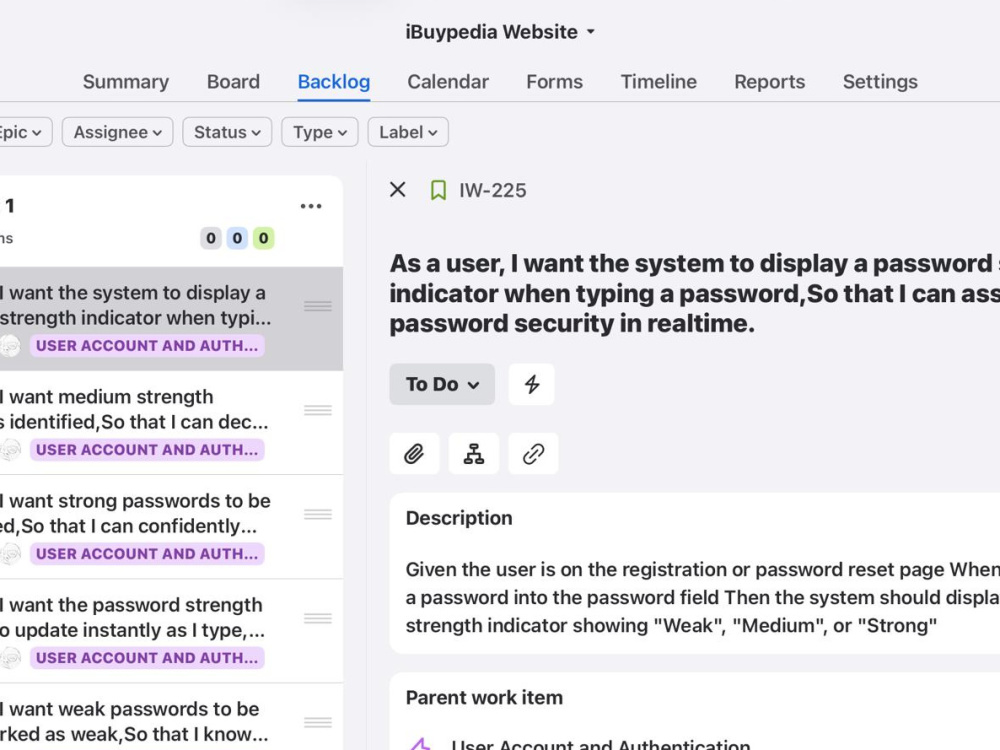Screen dimensions: 1000x750
Task: Open the Settings tab
Action: click(880, 82)
